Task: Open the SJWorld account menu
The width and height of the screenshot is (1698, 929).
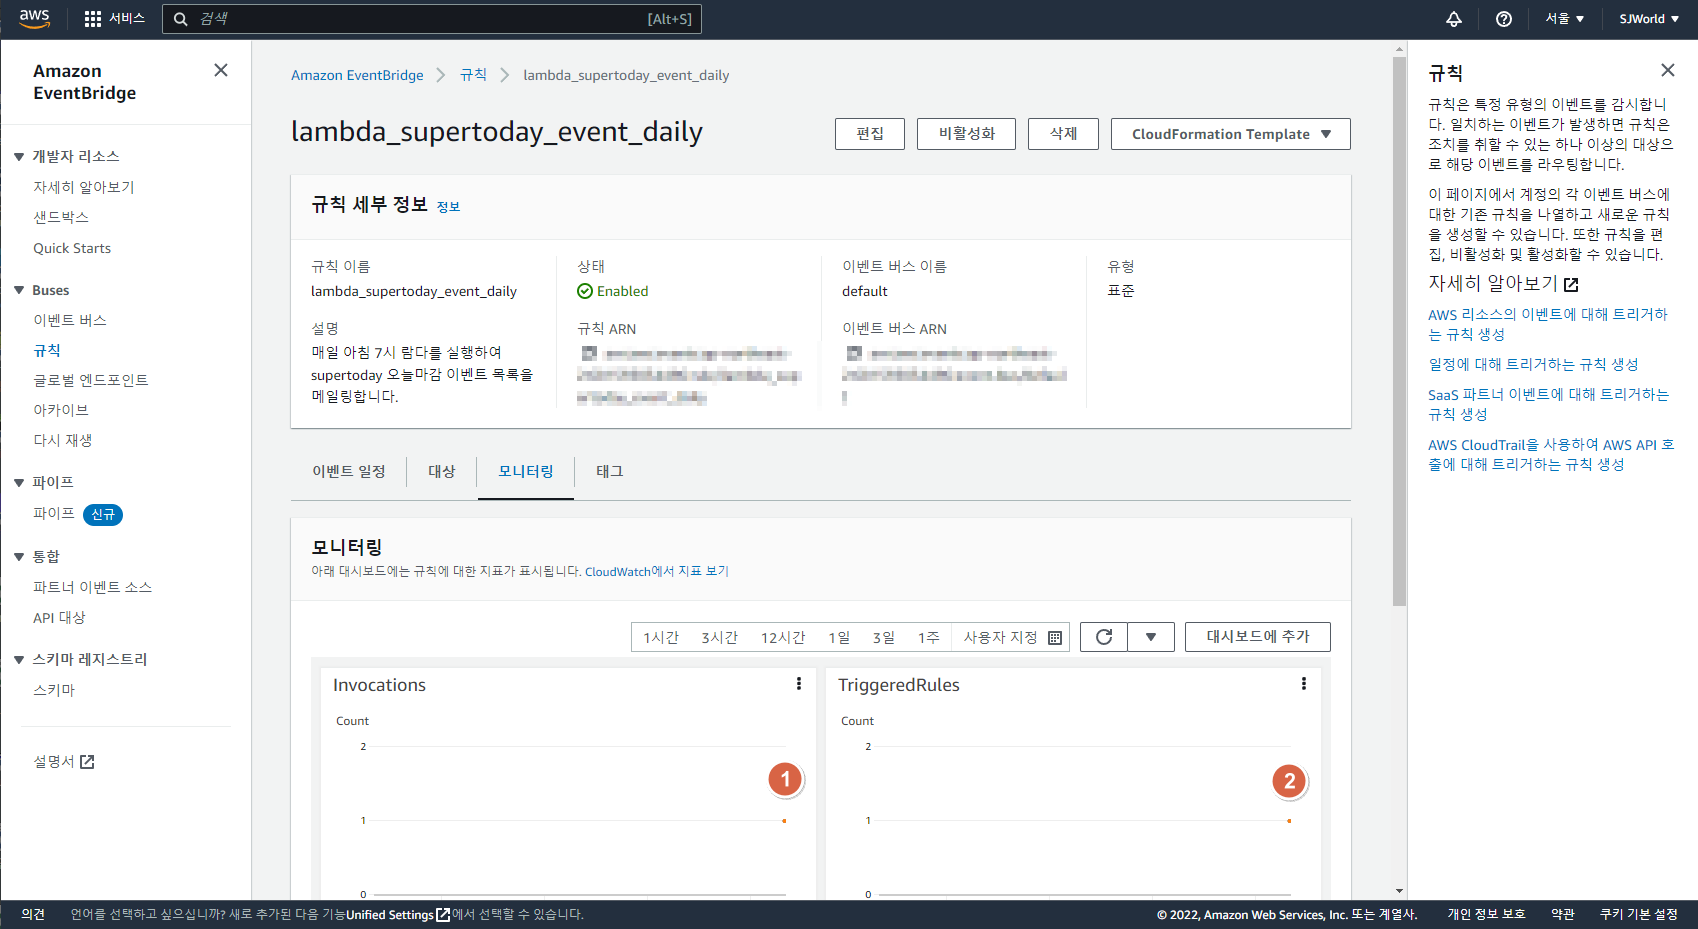Action: point(1649,19)
